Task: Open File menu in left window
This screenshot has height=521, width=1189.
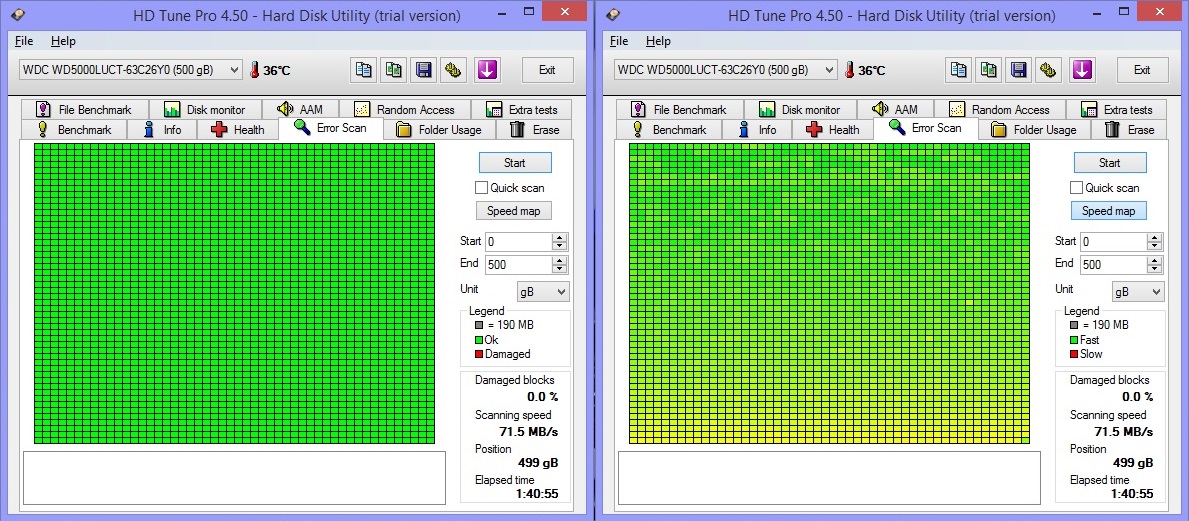Action: [24, 41]
